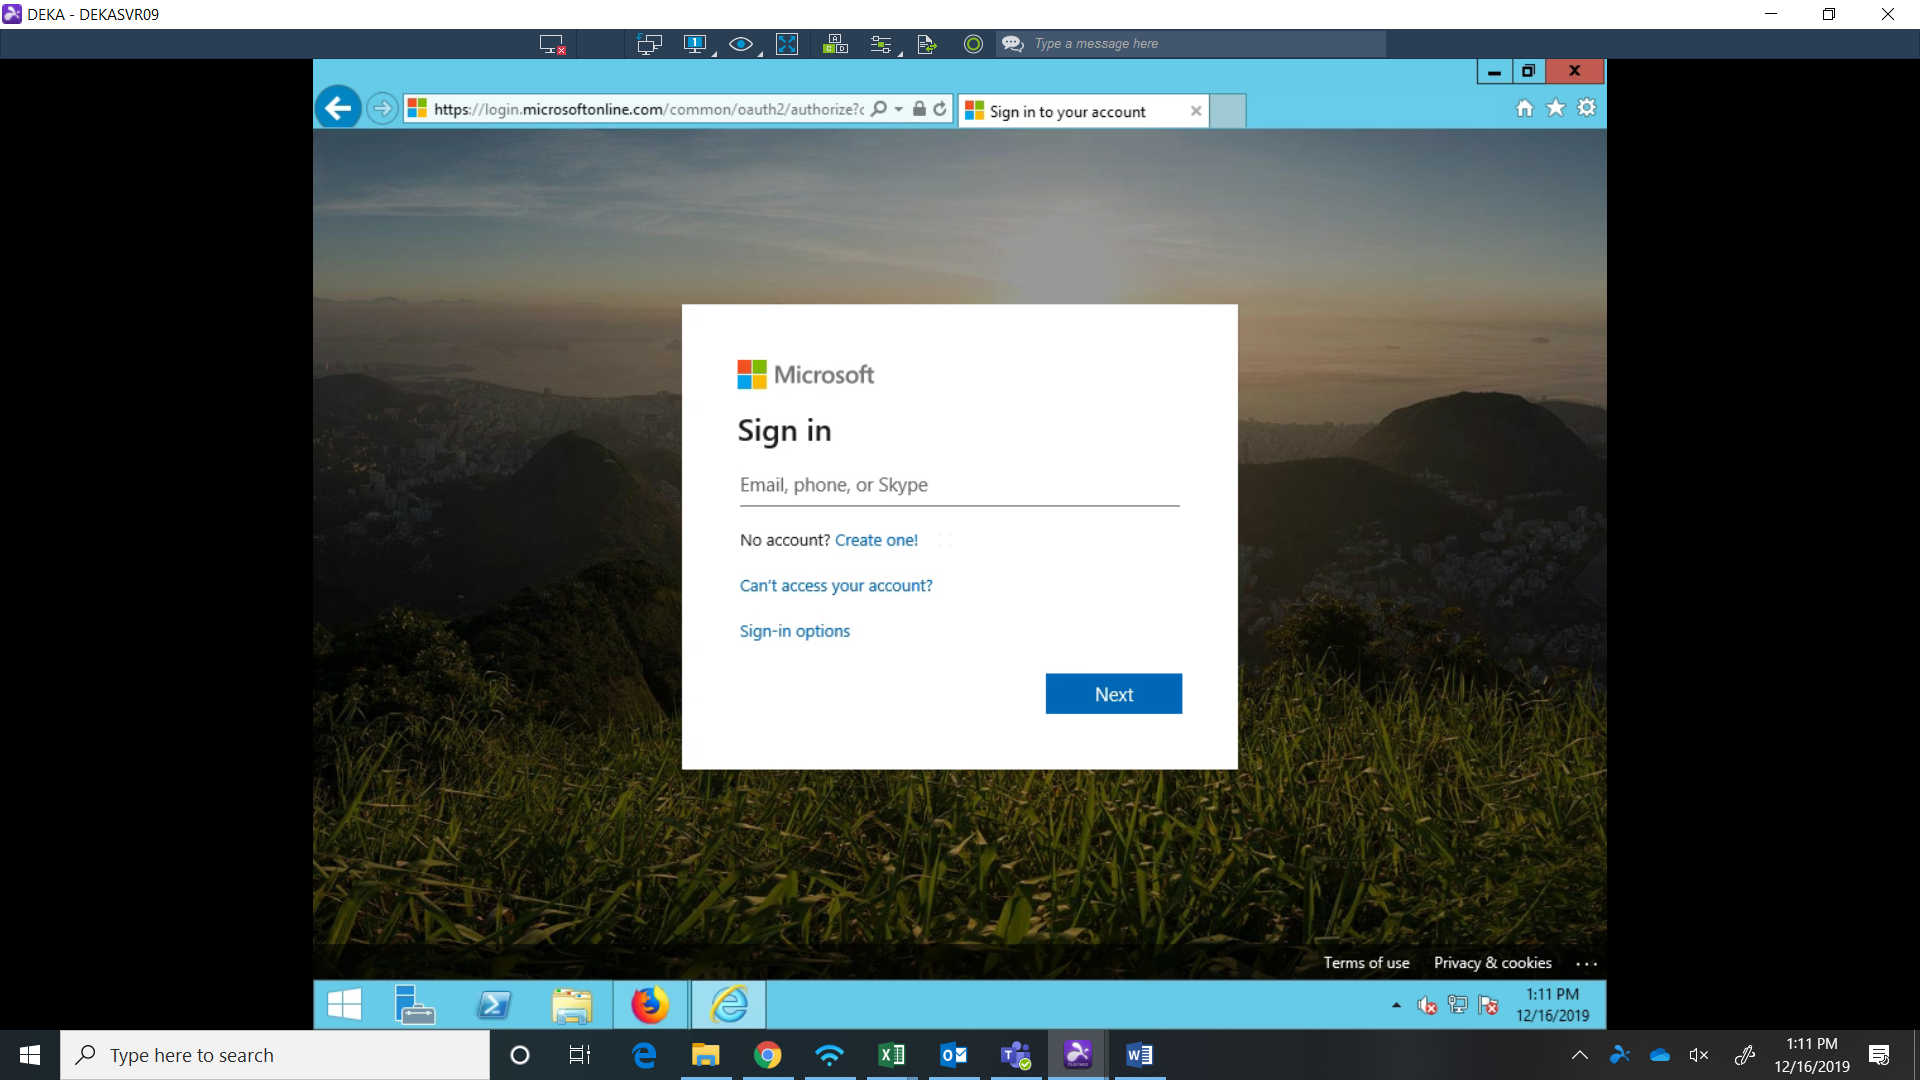Open a new blank browser tab
Screen dimensions: 1920x1080
[1228, 111]
